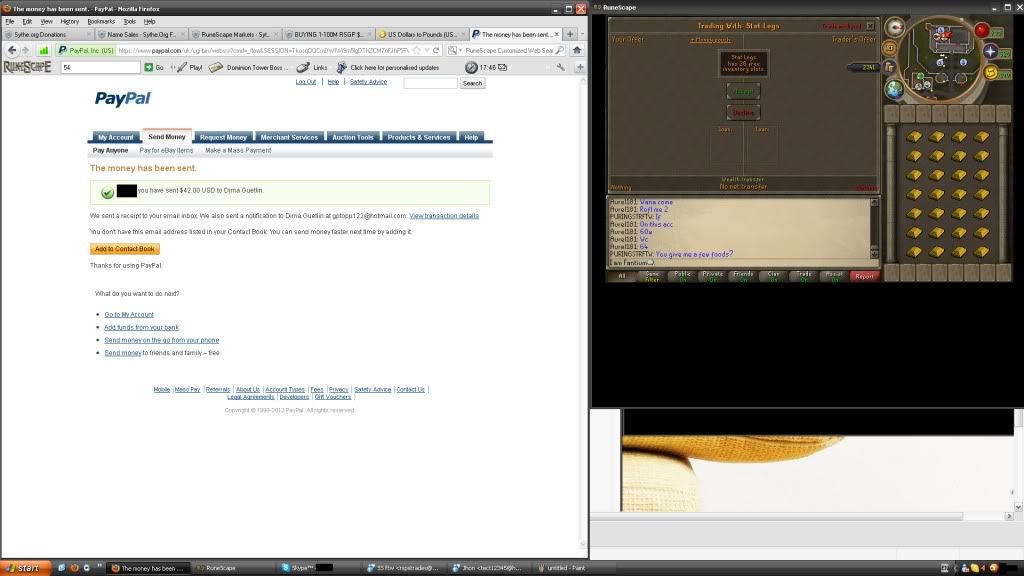Click the Paint horizontal scrollbar right arrow
1024x576 pixels.
(x=1009, y=516)
